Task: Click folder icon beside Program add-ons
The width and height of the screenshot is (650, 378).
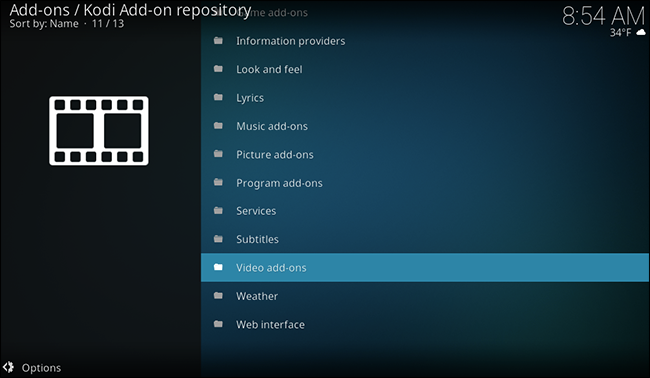Action: [218, 182]
